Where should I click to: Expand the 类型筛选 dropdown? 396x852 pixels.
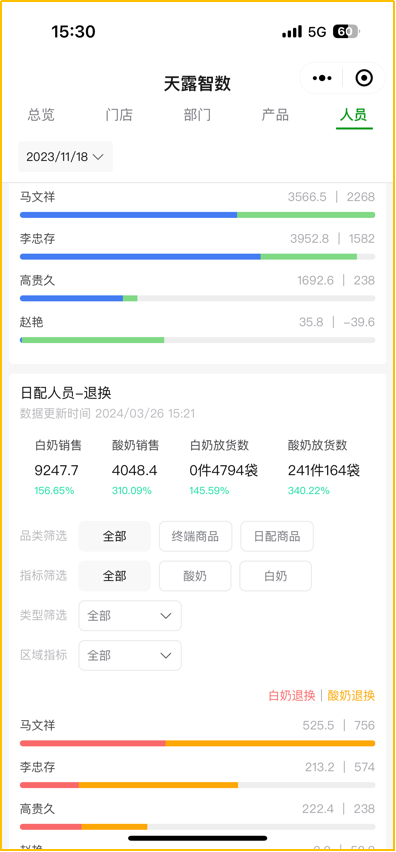click(130, 616)
